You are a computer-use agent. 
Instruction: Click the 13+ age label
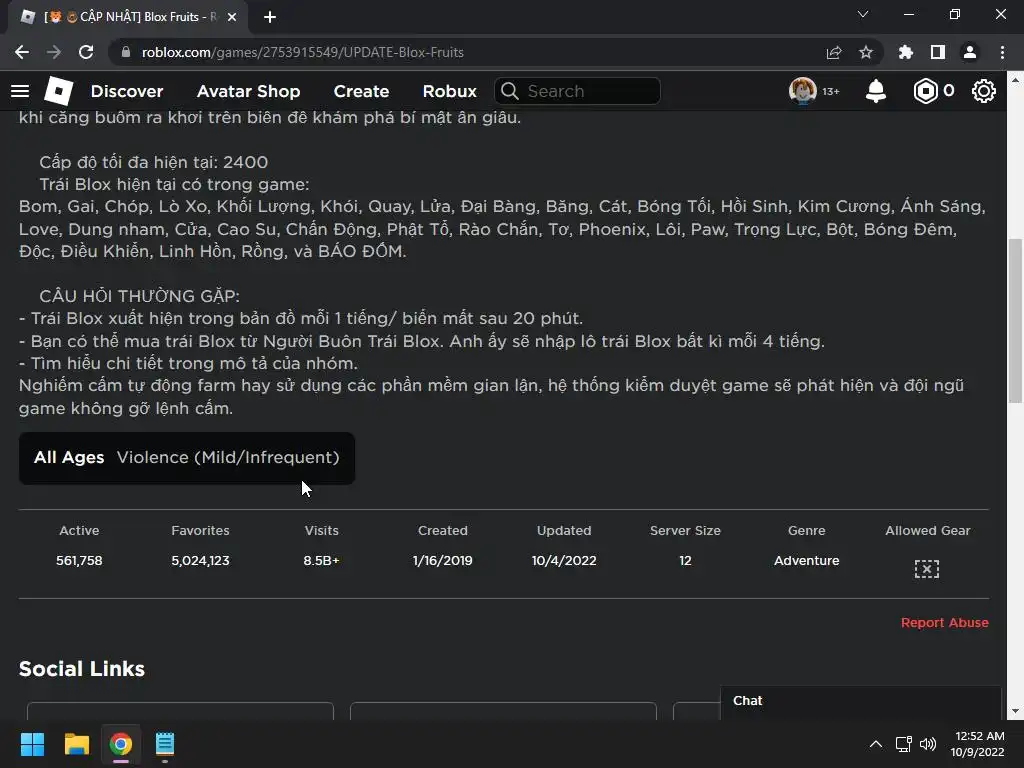(831, 91)
